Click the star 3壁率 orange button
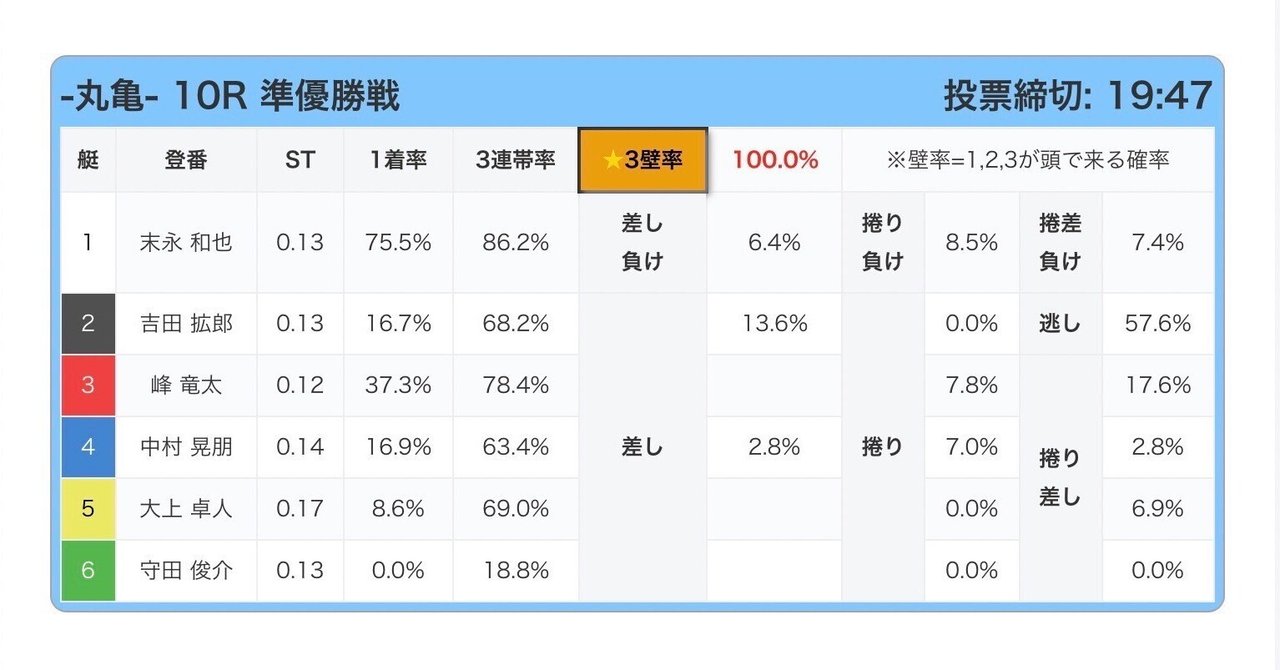The width and height of the screenshot is (1280, 670). tap(643, 160)
